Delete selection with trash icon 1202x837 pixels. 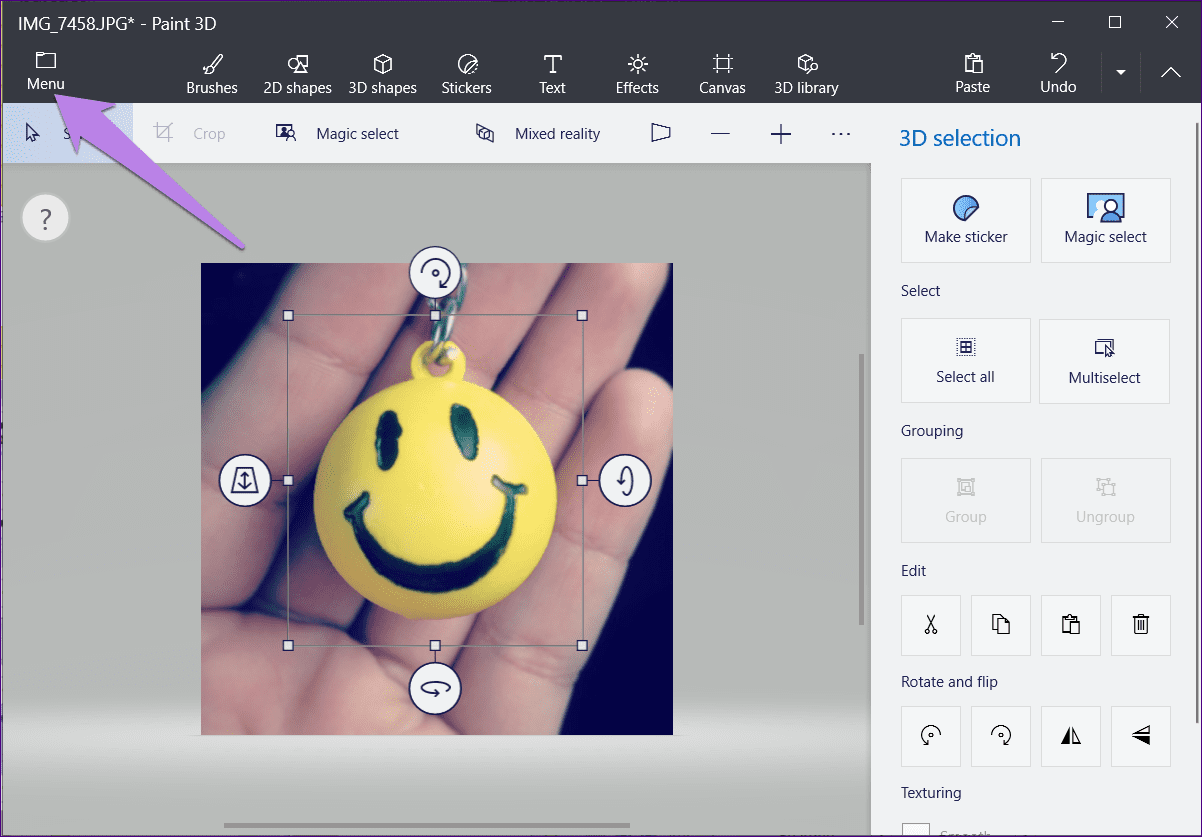(1141, 625)
